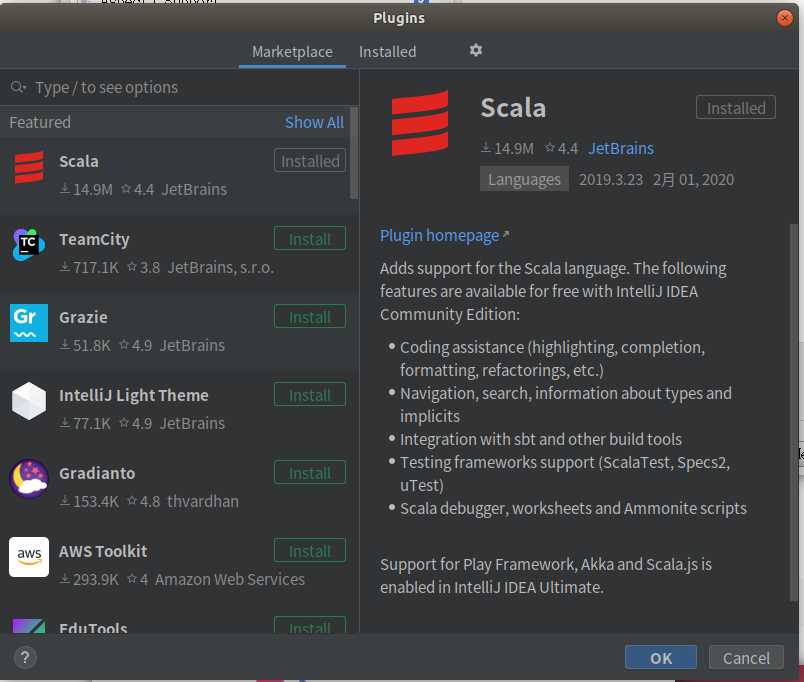This screenshot has width=804, height=682.
Task: Select the Scala plugin row title
Action: pos(78,161)
